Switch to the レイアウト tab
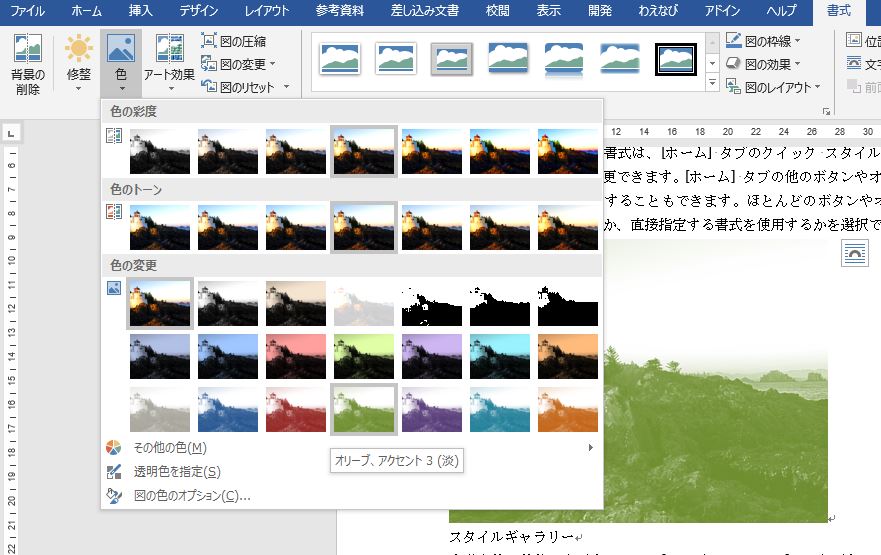881x555 pixels. click(x=266, y=10)
